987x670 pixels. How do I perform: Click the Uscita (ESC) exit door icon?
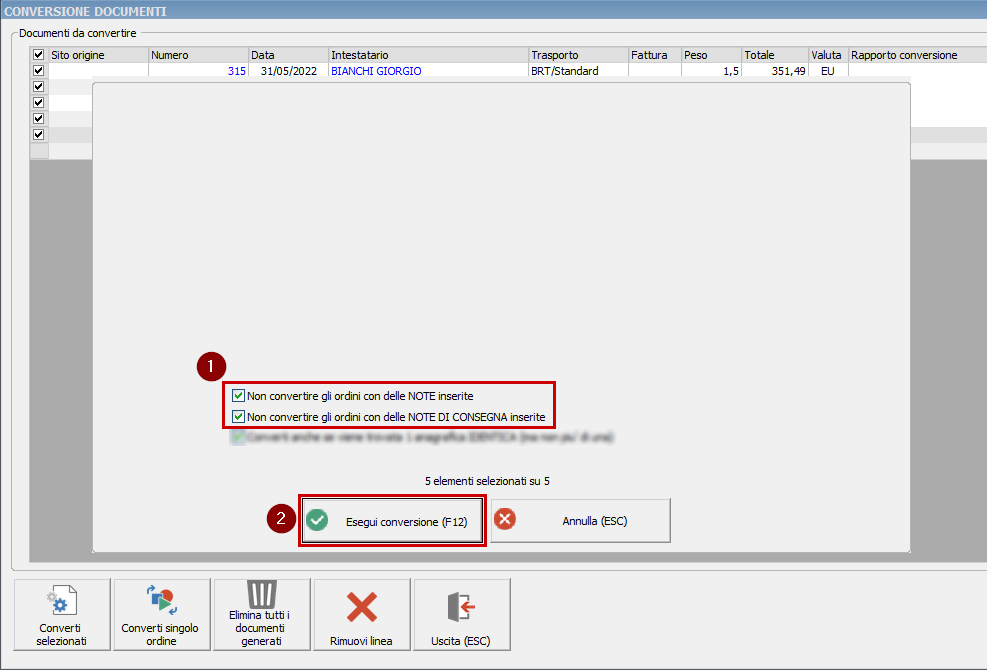tap(461, 607)
